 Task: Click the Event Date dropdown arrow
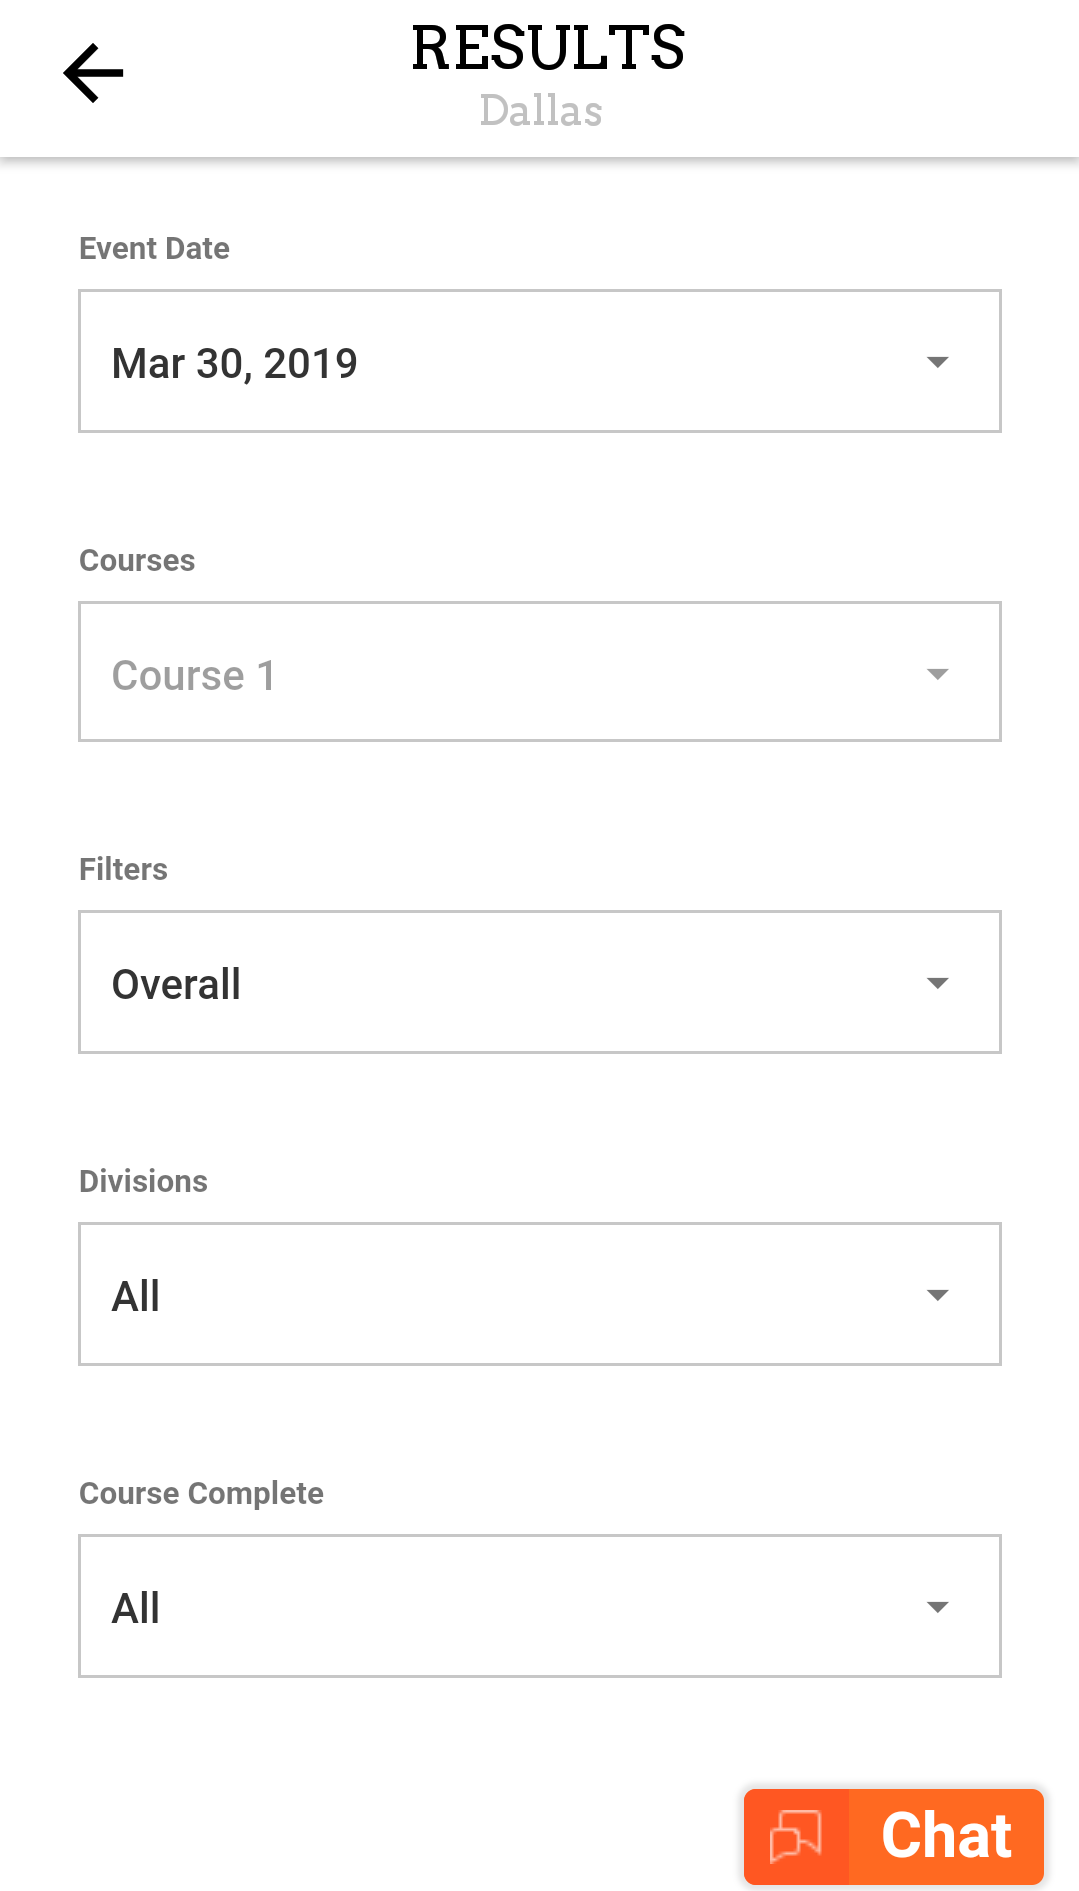[x=937, y=362]
